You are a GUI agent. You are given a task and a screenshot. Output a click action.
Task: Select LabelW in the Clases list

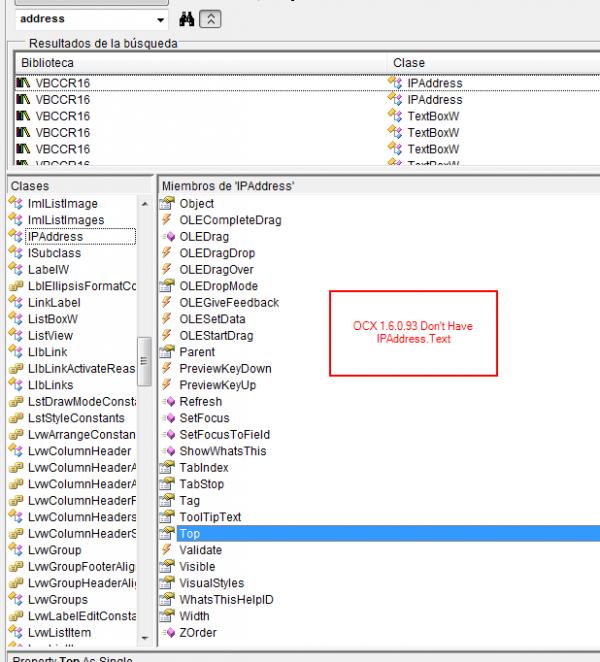coord(49,269)
